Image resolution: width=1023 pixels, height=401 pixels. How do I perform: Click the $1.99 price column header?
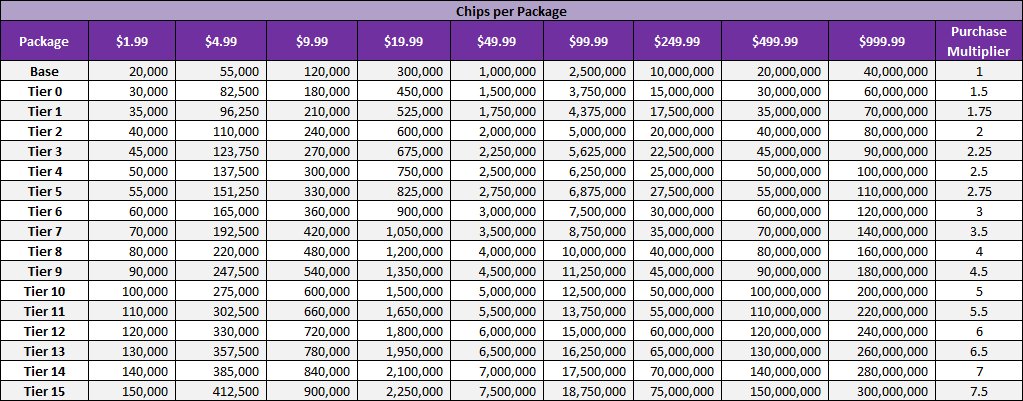(132, 42)
